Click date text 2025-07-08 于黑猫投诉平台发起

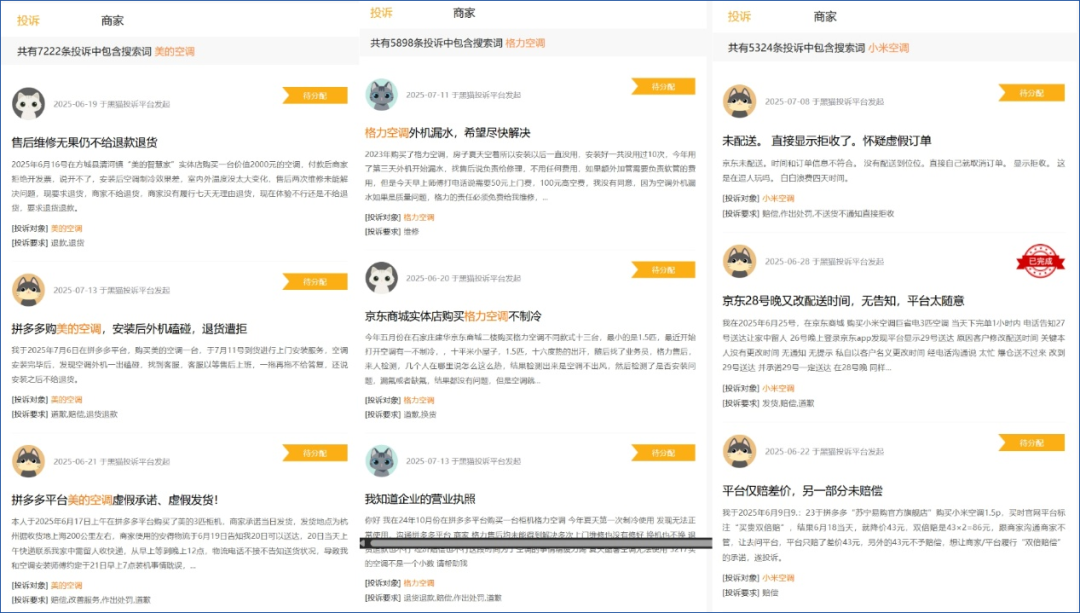coord(824,102)
